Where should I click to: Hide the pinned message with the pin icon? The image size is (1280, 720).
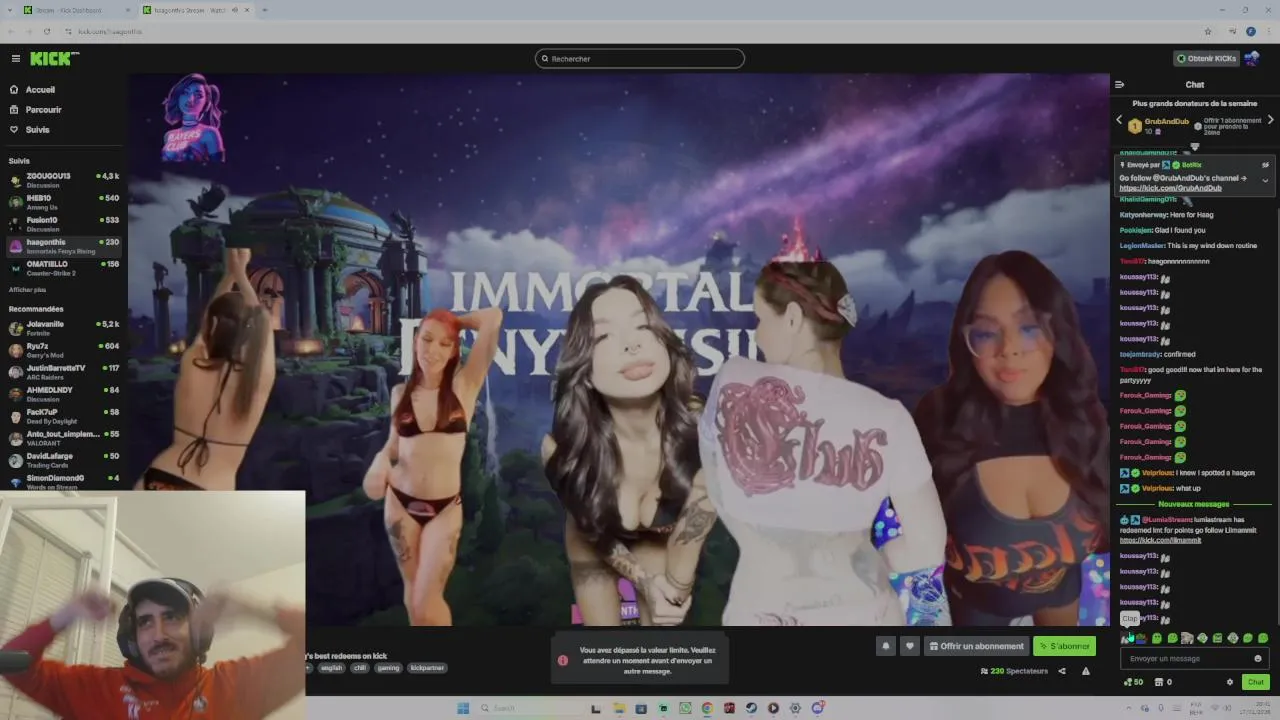point(1265,165)
